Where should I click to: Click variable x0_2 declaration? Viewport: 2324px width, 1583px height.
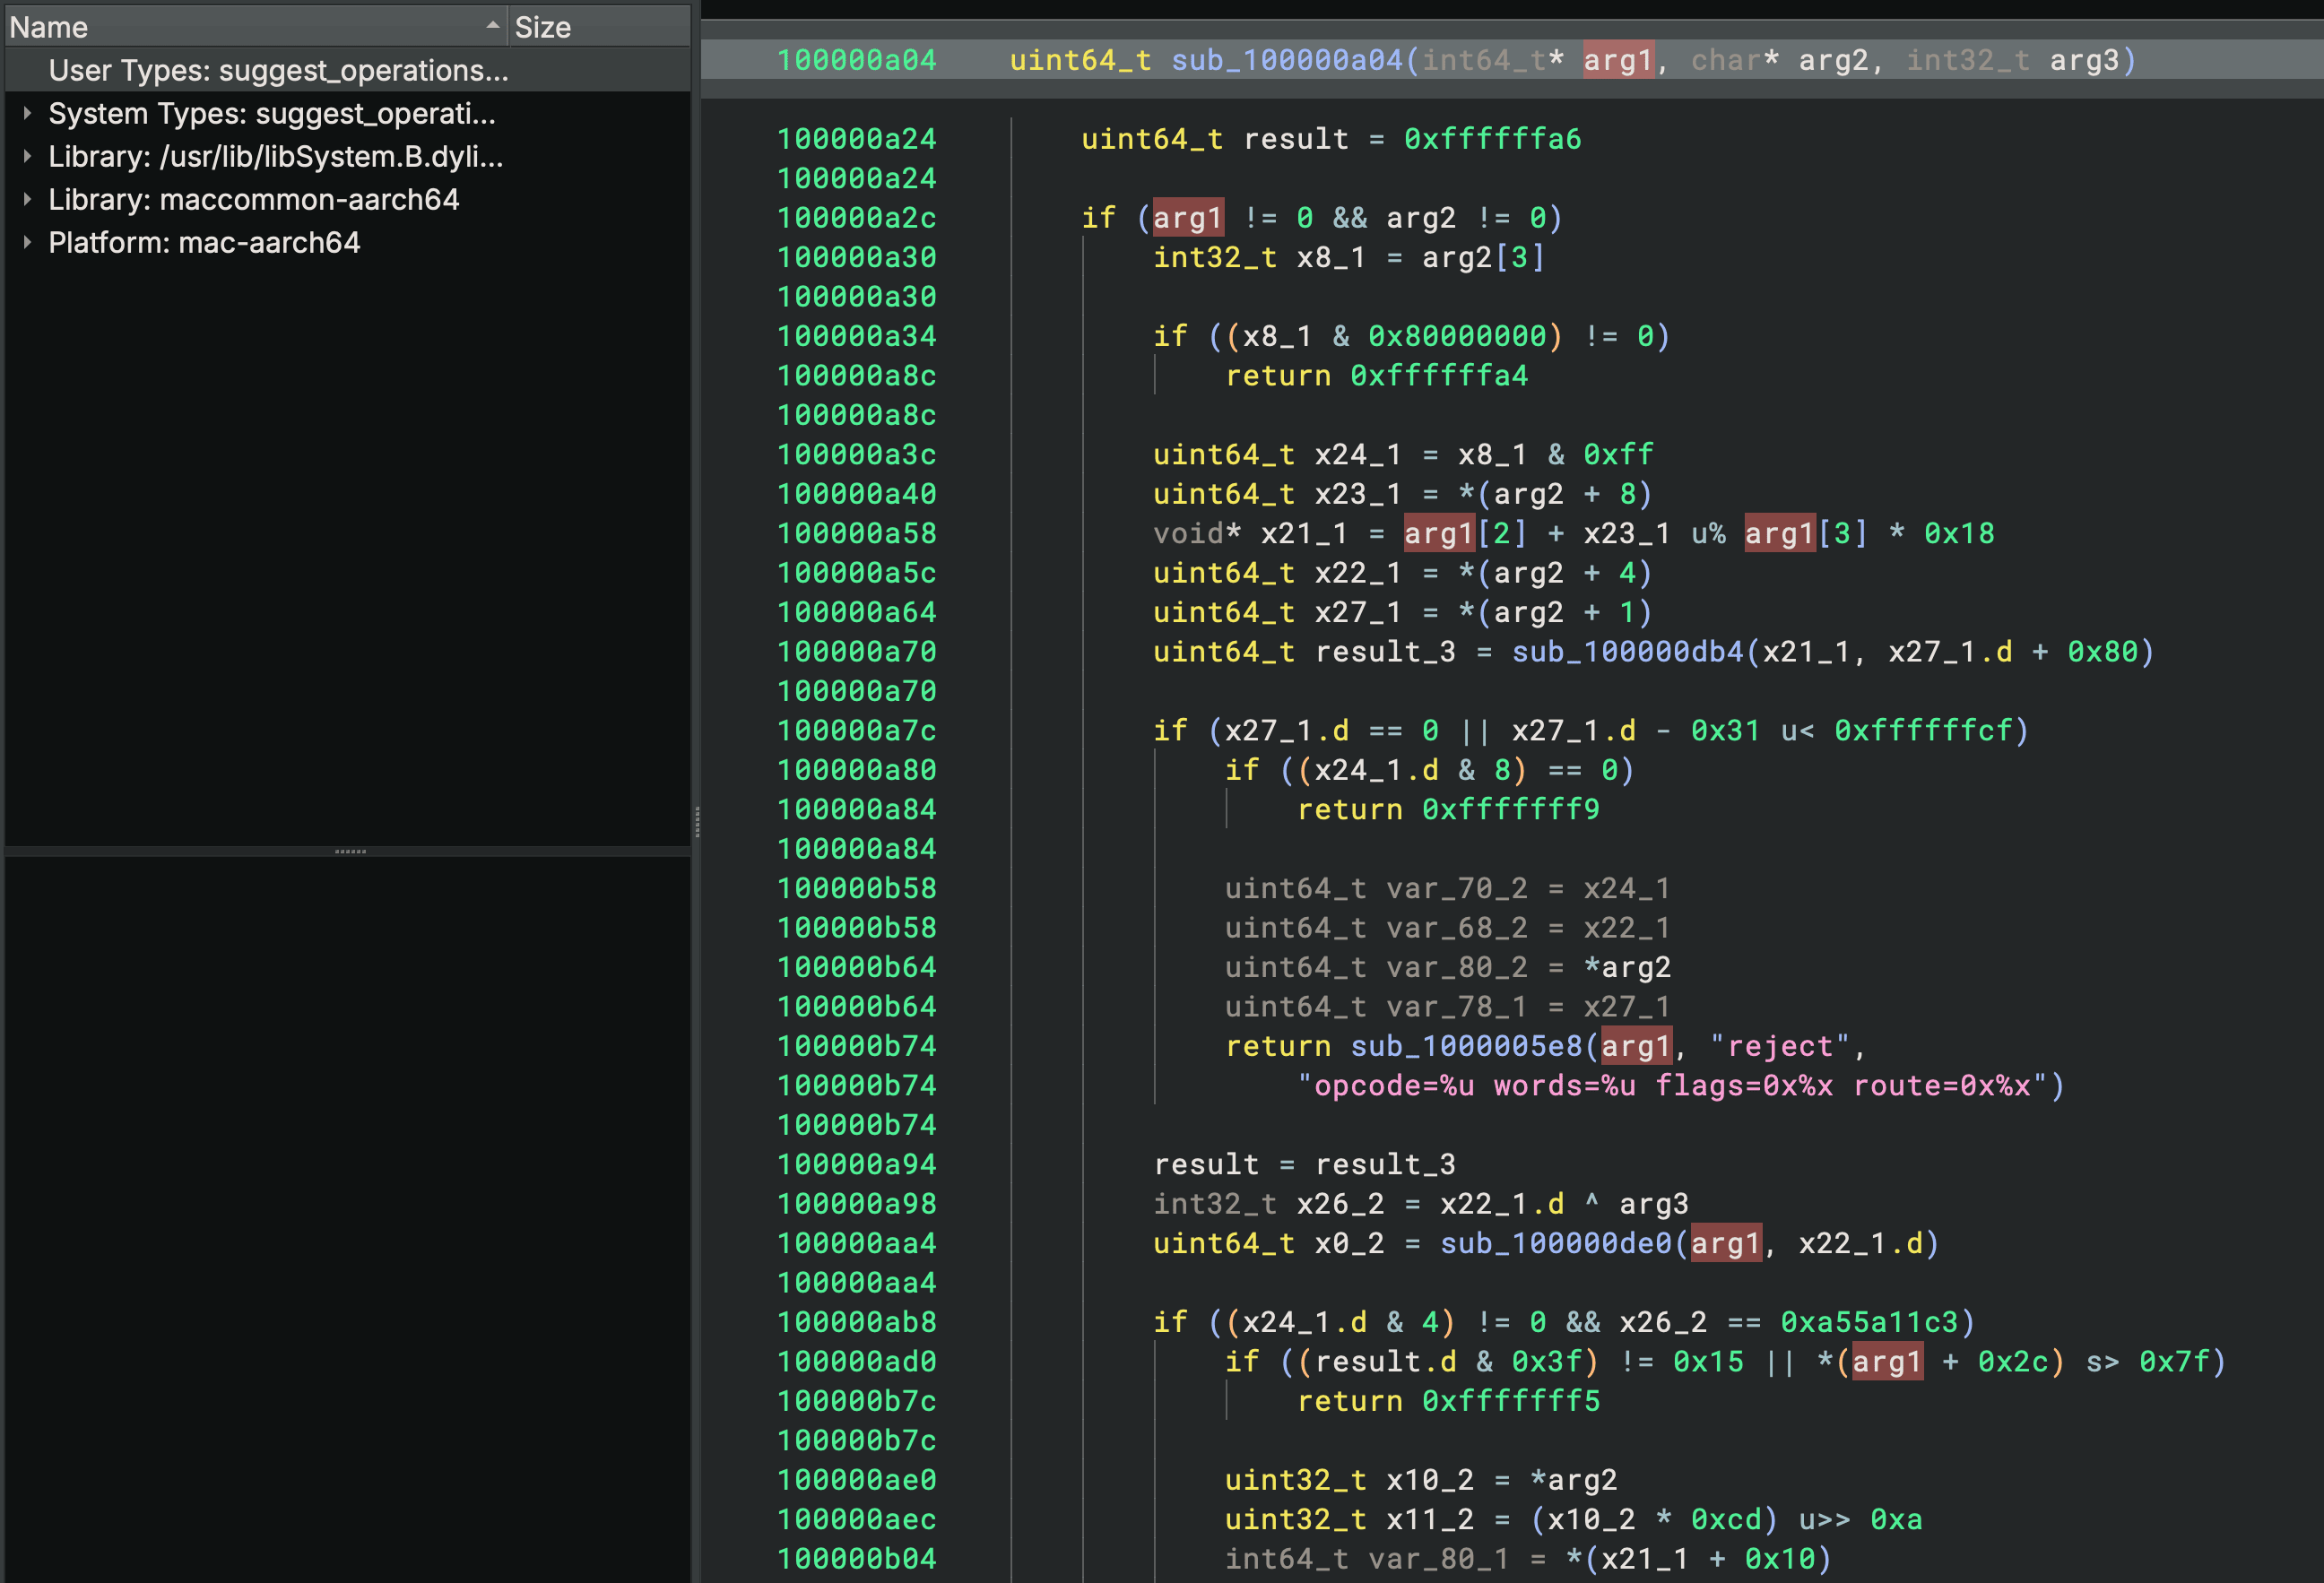(1350, 1243)
